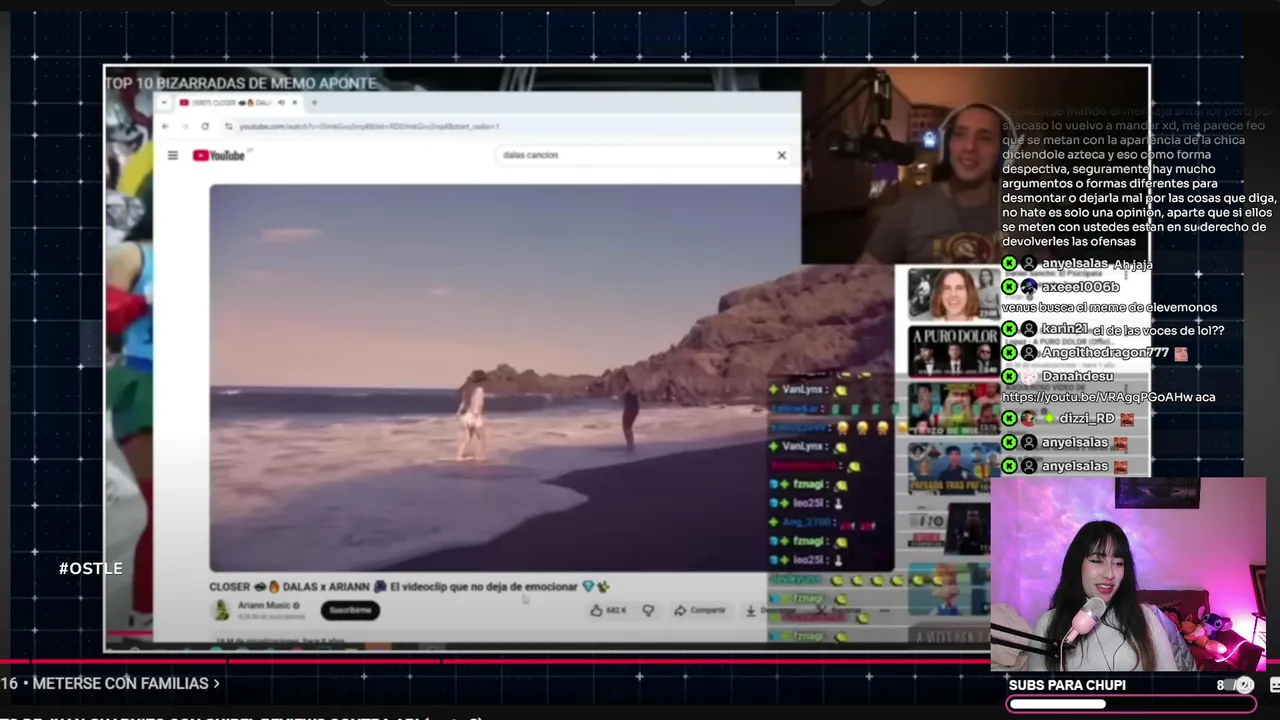The height and width of the screenshot is (720, 1280).
Task: Click the green Kick badge beside axeeel006b
Action: pos(1010,287)
